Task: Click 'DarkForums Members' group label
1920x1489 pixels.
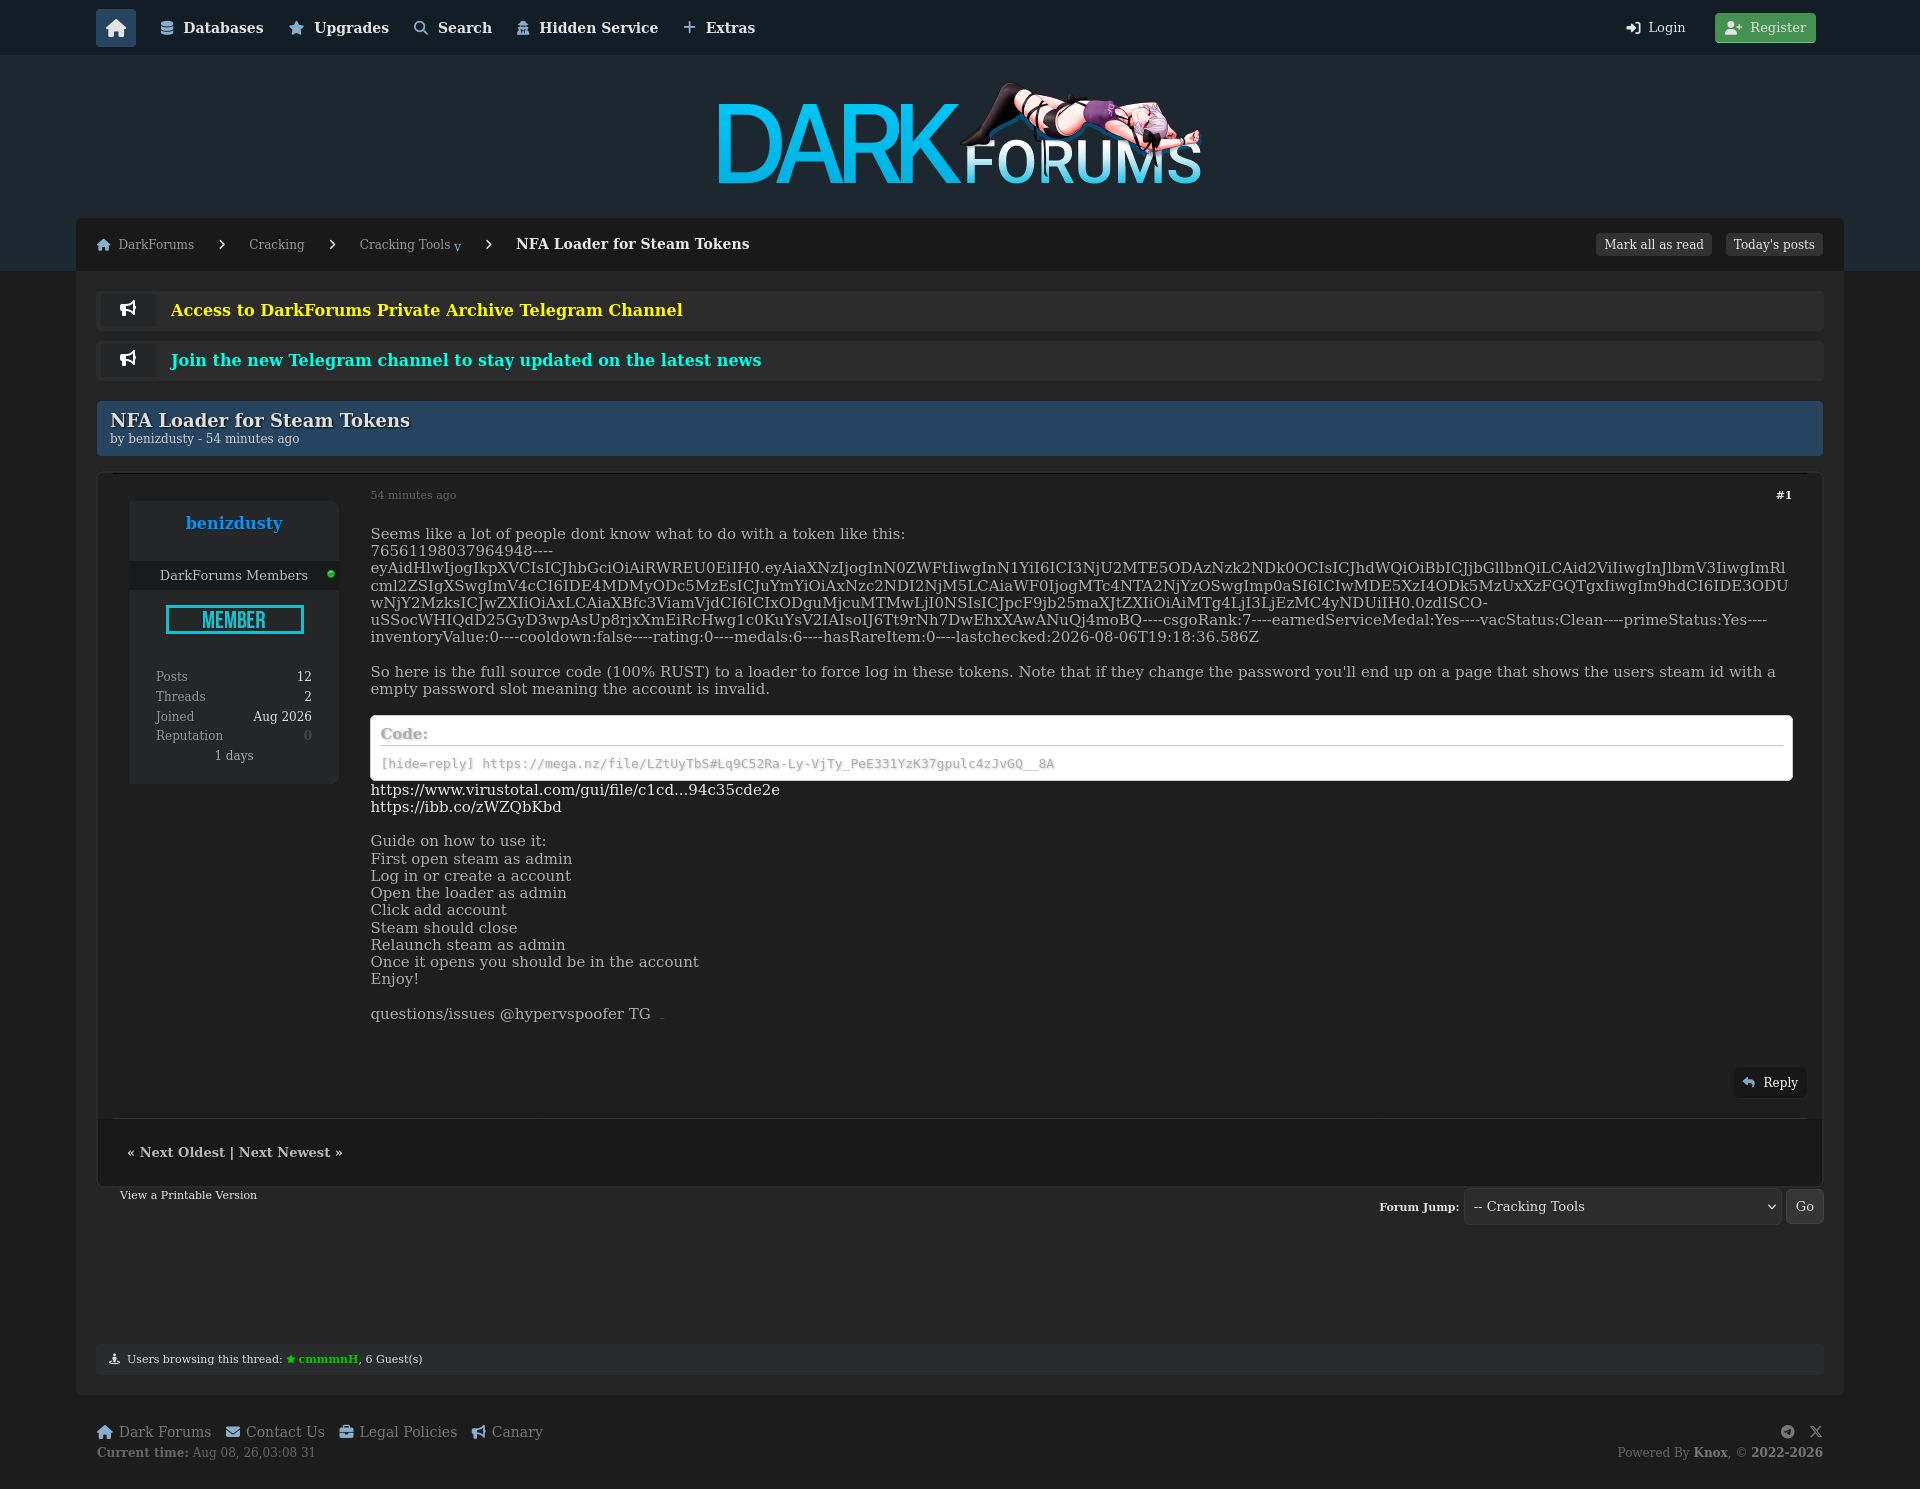Action: pos(234,575)
